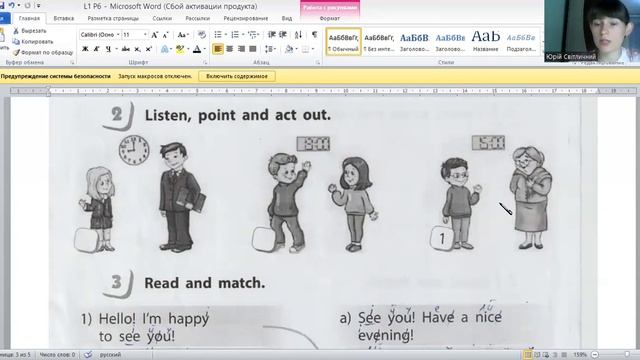Click русский language in status bar
The width and height of the screenshot is (640, 360).
tap(111, 355)
